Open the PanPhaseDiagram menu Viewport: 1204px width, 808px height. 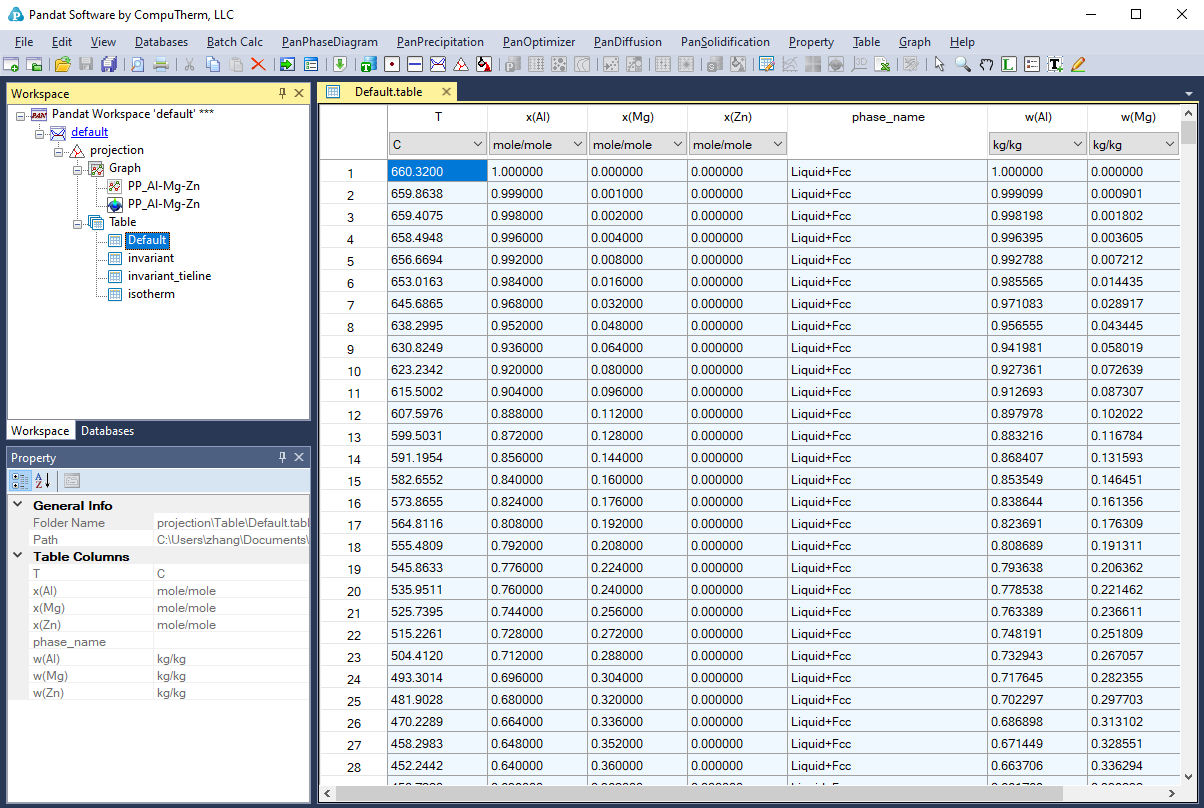click(x=329, y=42)
